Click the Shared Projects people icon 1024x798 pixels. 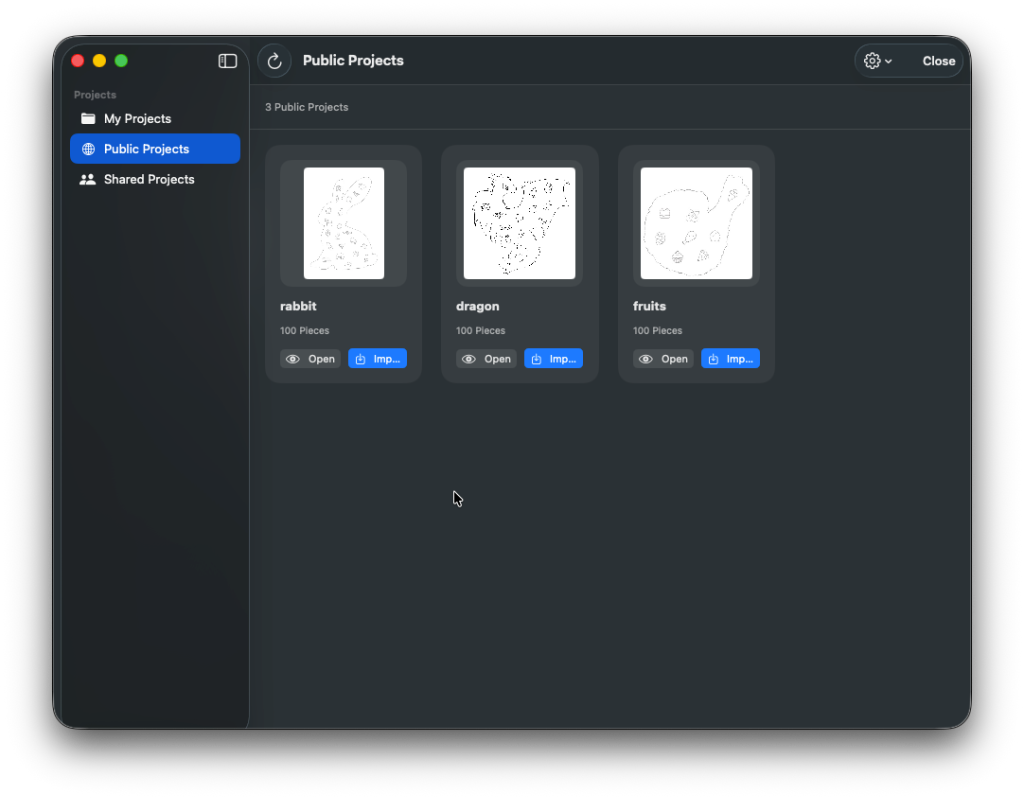[x=88, y=179]
